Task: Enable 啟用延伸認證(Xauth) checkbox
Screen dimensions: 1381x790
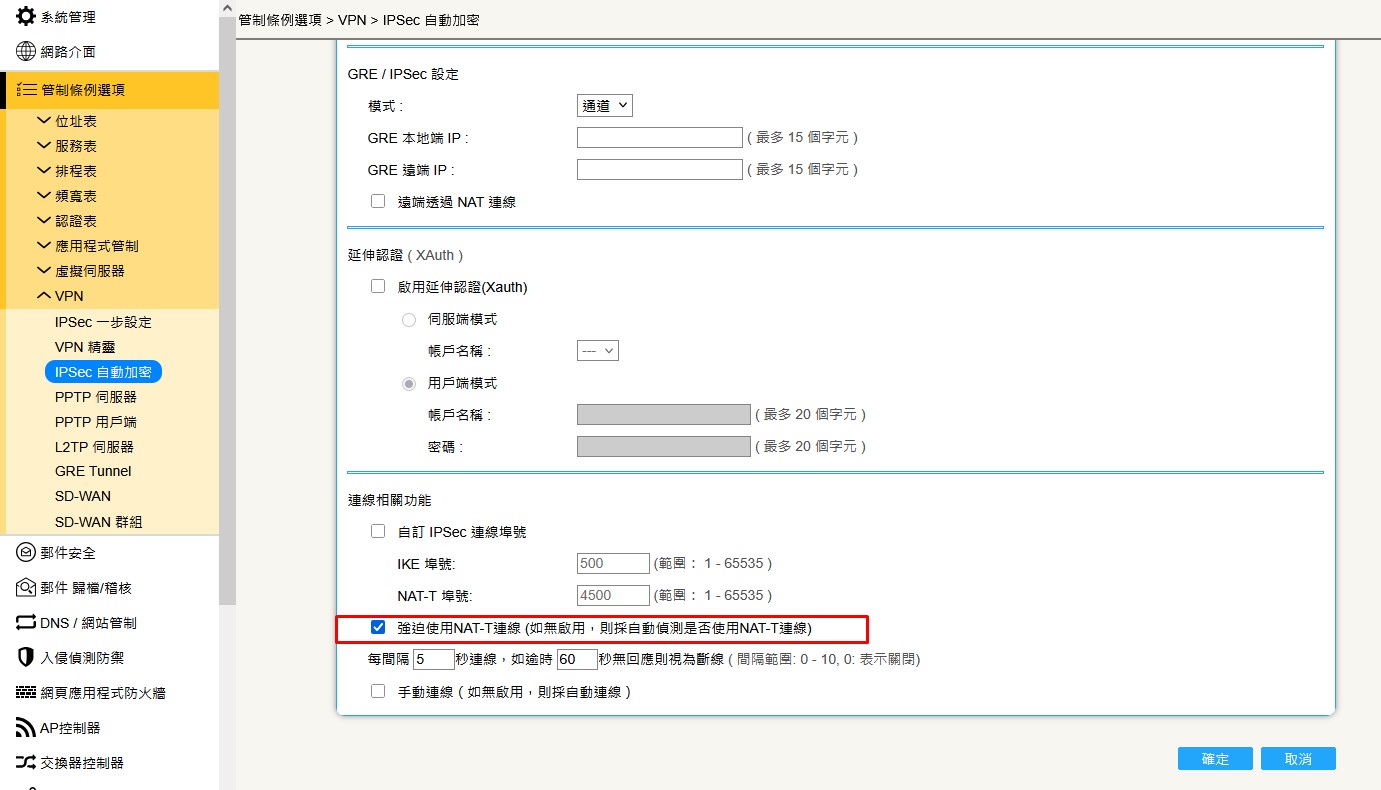Action: pyautogui.click(x=378, y=286)
